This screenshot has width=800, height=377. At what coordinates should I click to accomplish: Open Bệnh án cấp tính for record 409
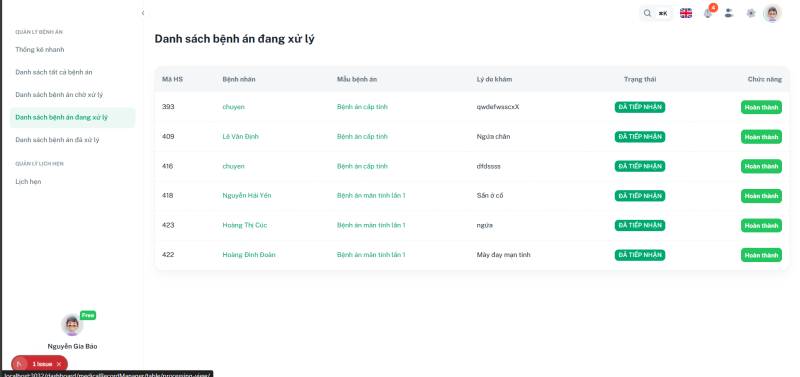pos(362,136)
